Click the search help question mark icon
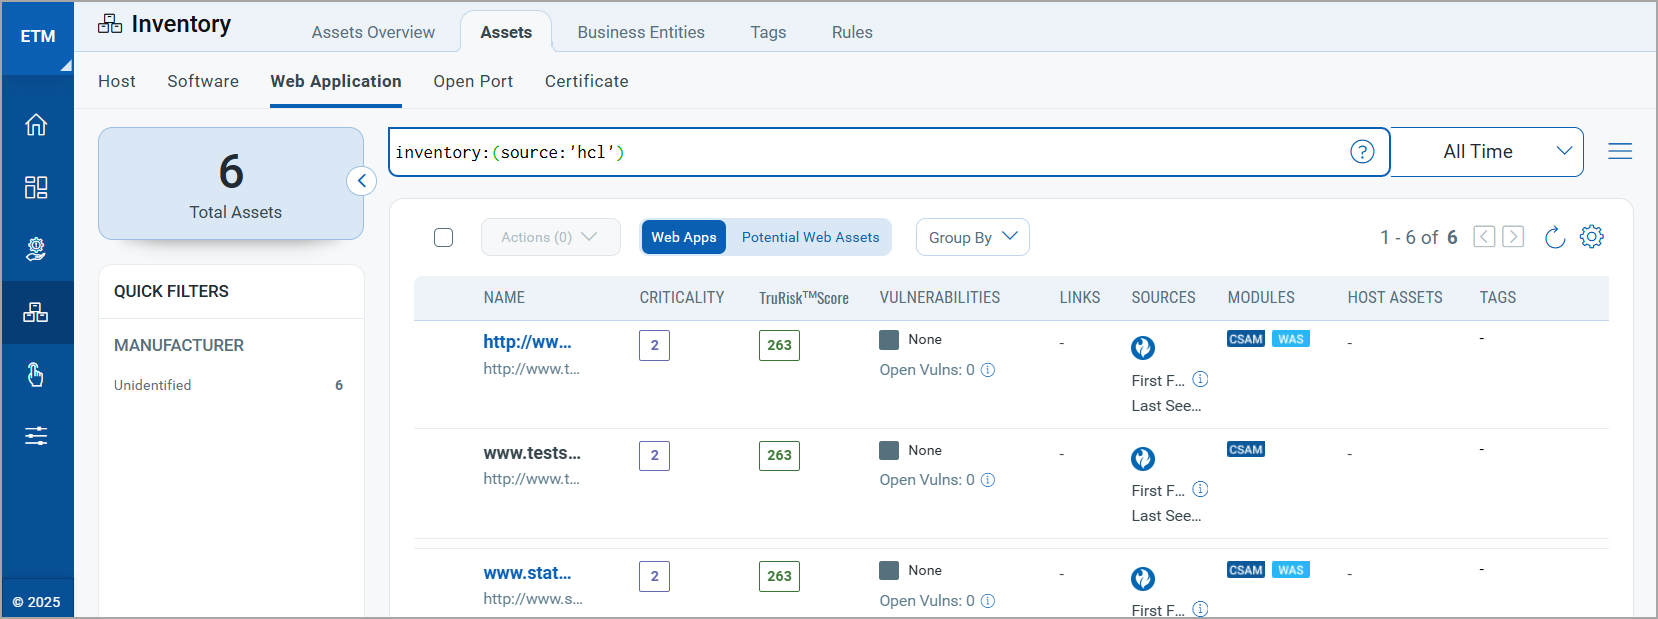Viewport: 1658px width, 619px height. [1362, 152]
